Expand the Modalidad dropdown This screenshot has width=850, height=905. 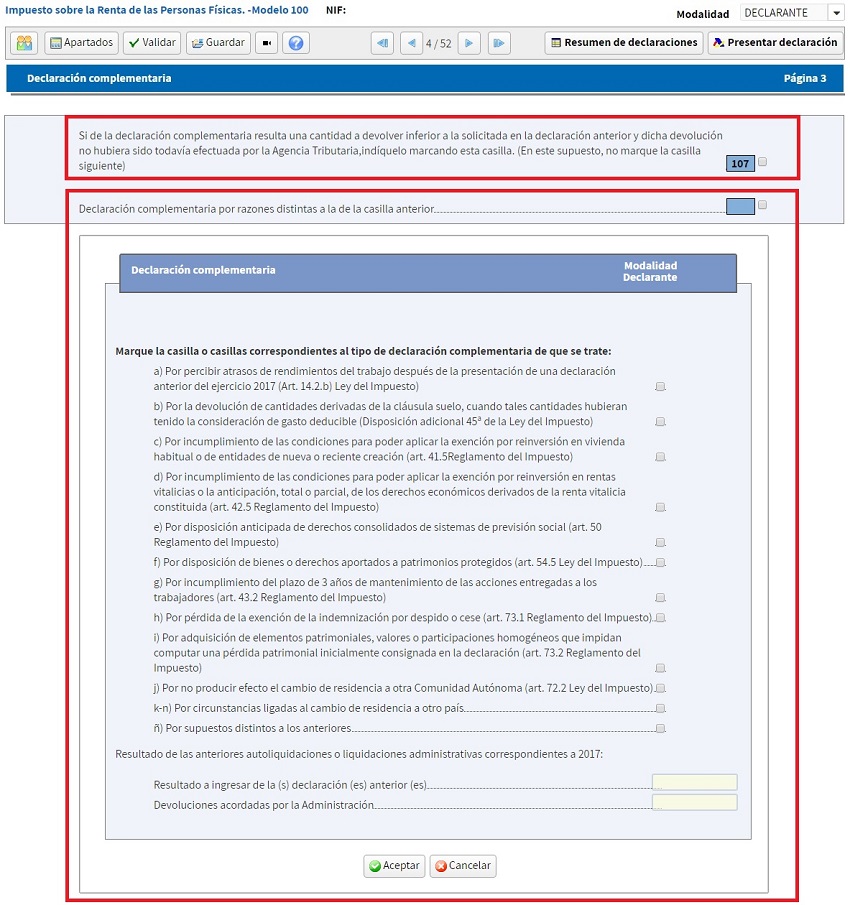(x=836, y=13)
